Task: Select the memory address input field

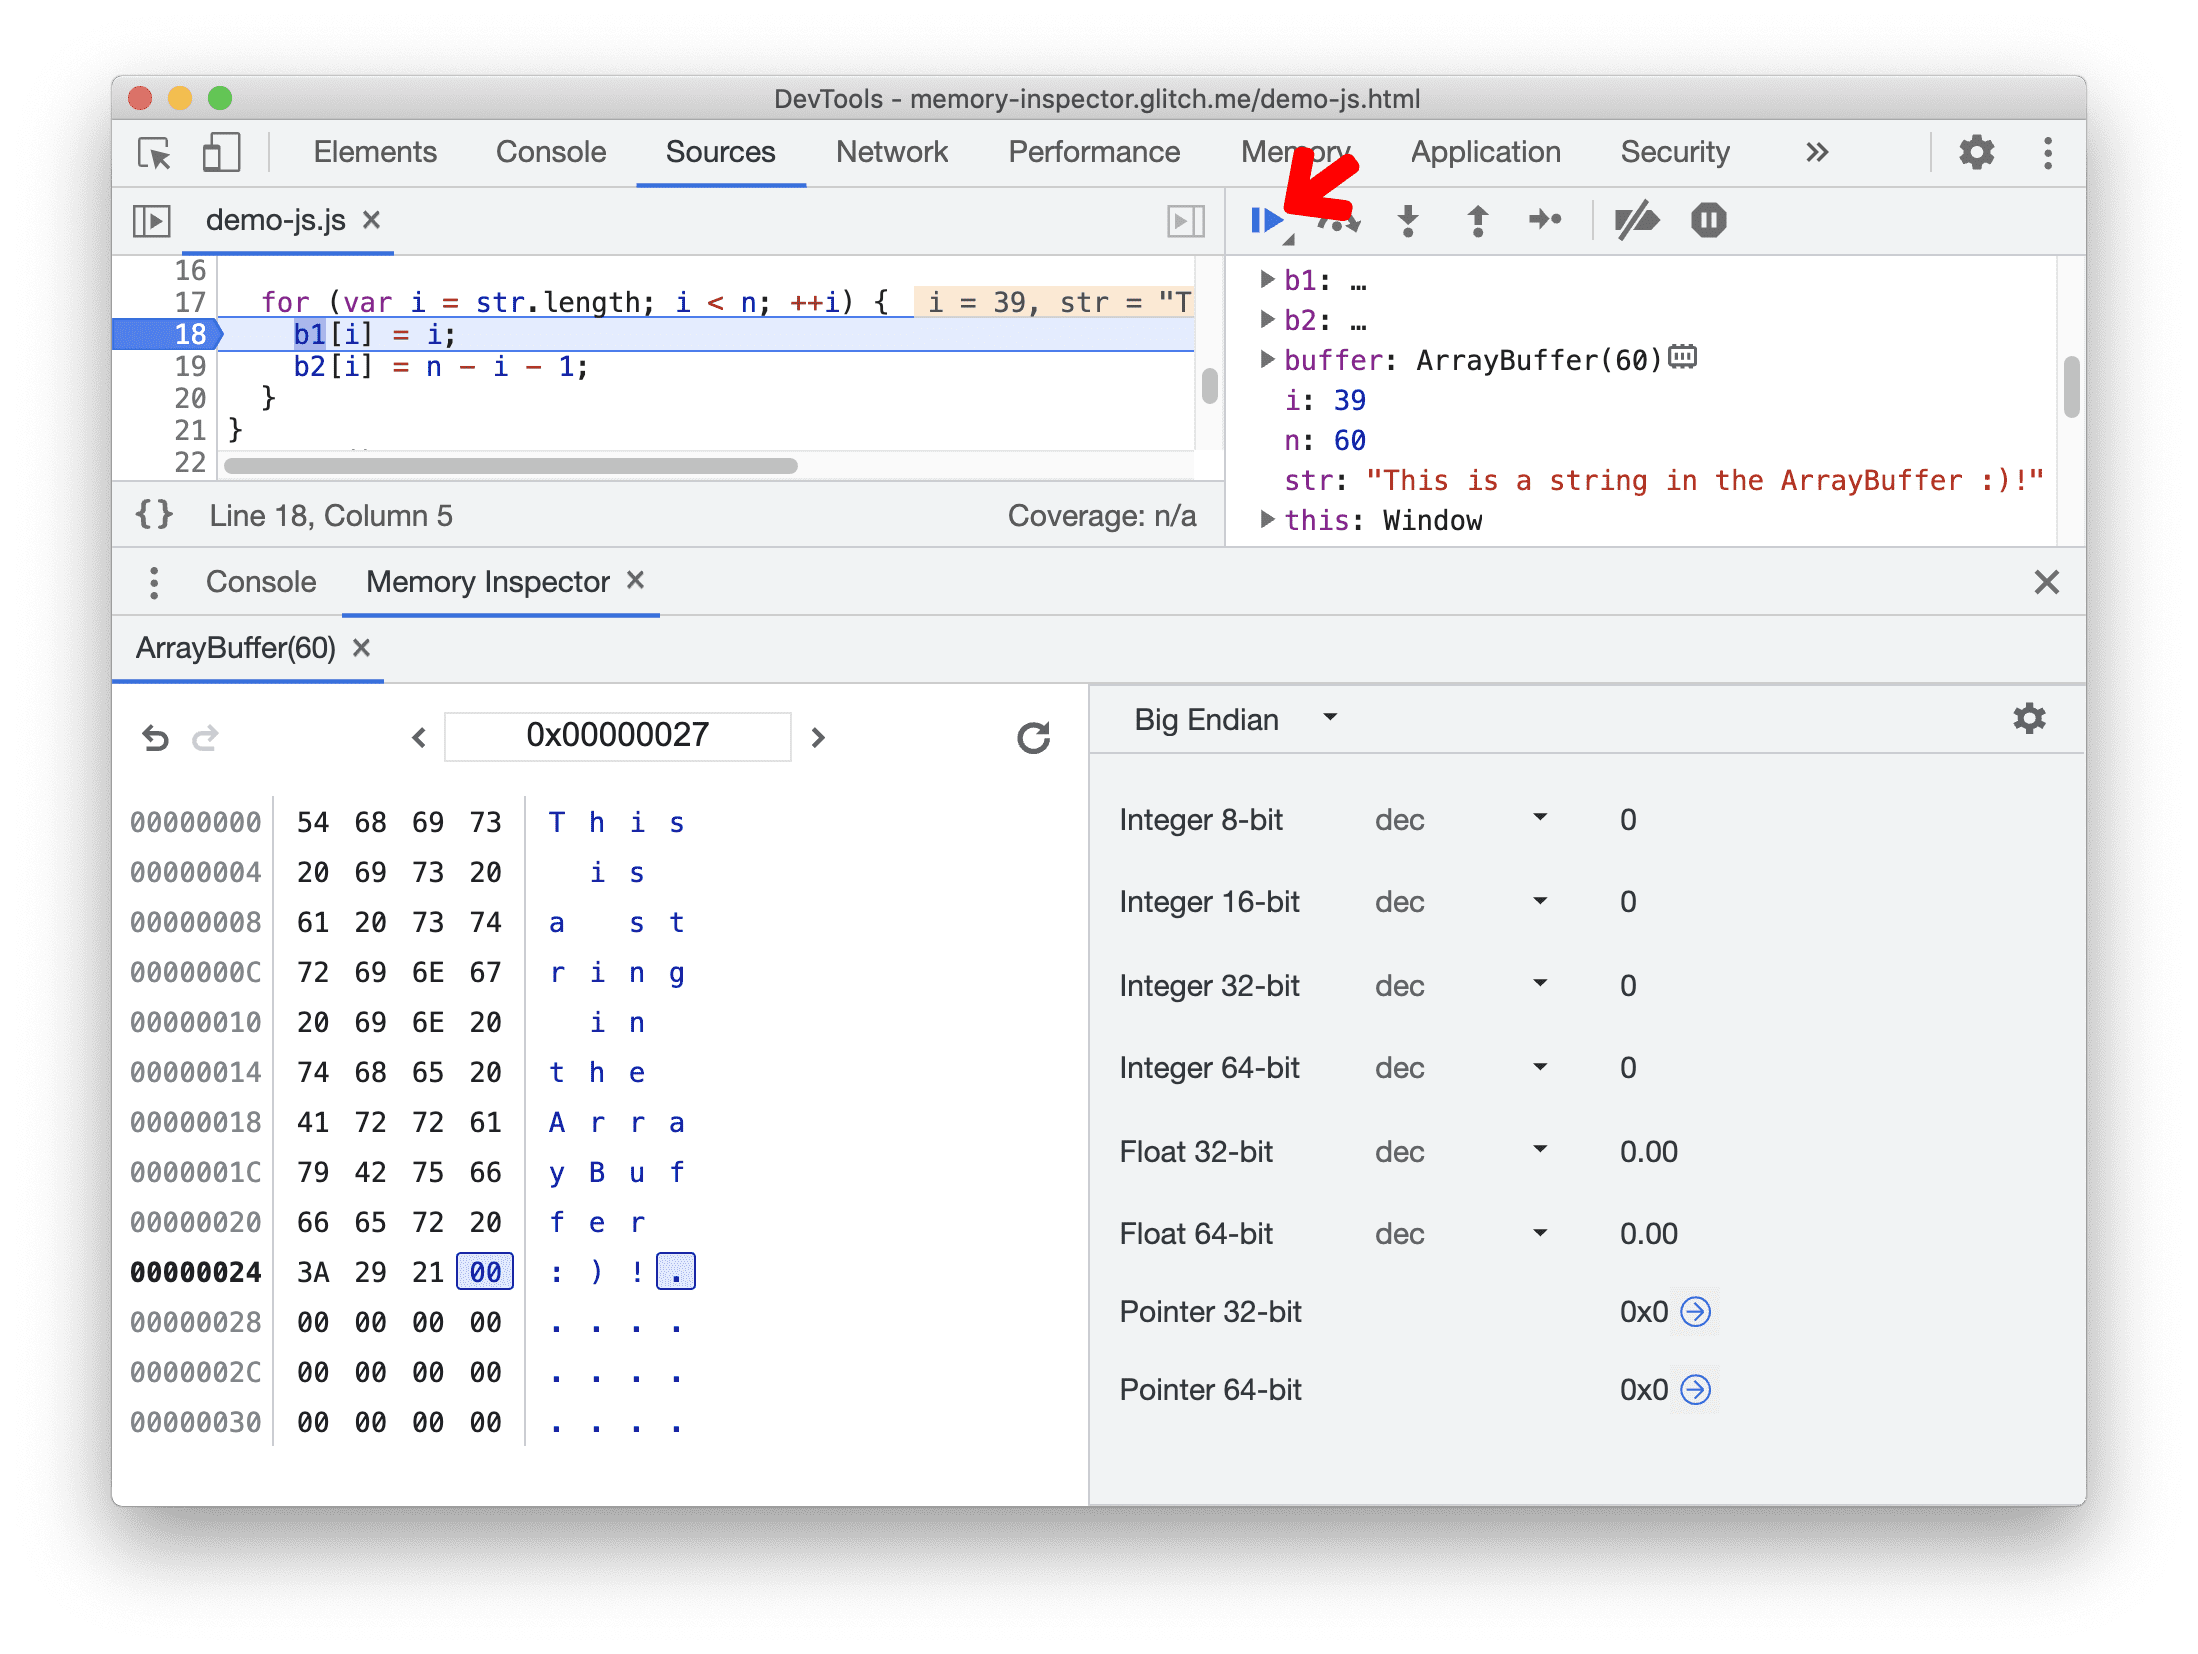Action: tap(615, 733)
